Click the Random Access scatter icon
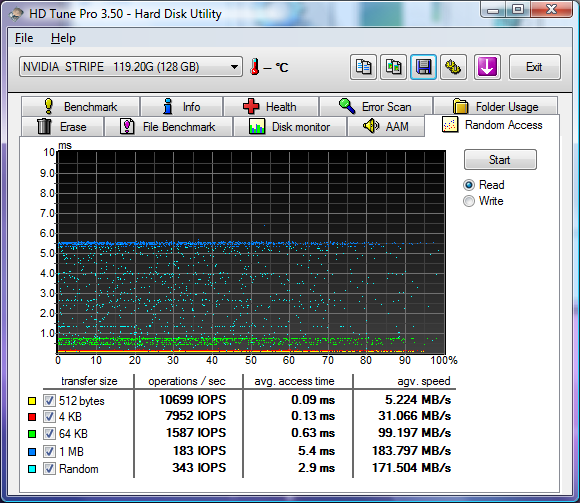580x503 pixels. (x=450, y=125)
